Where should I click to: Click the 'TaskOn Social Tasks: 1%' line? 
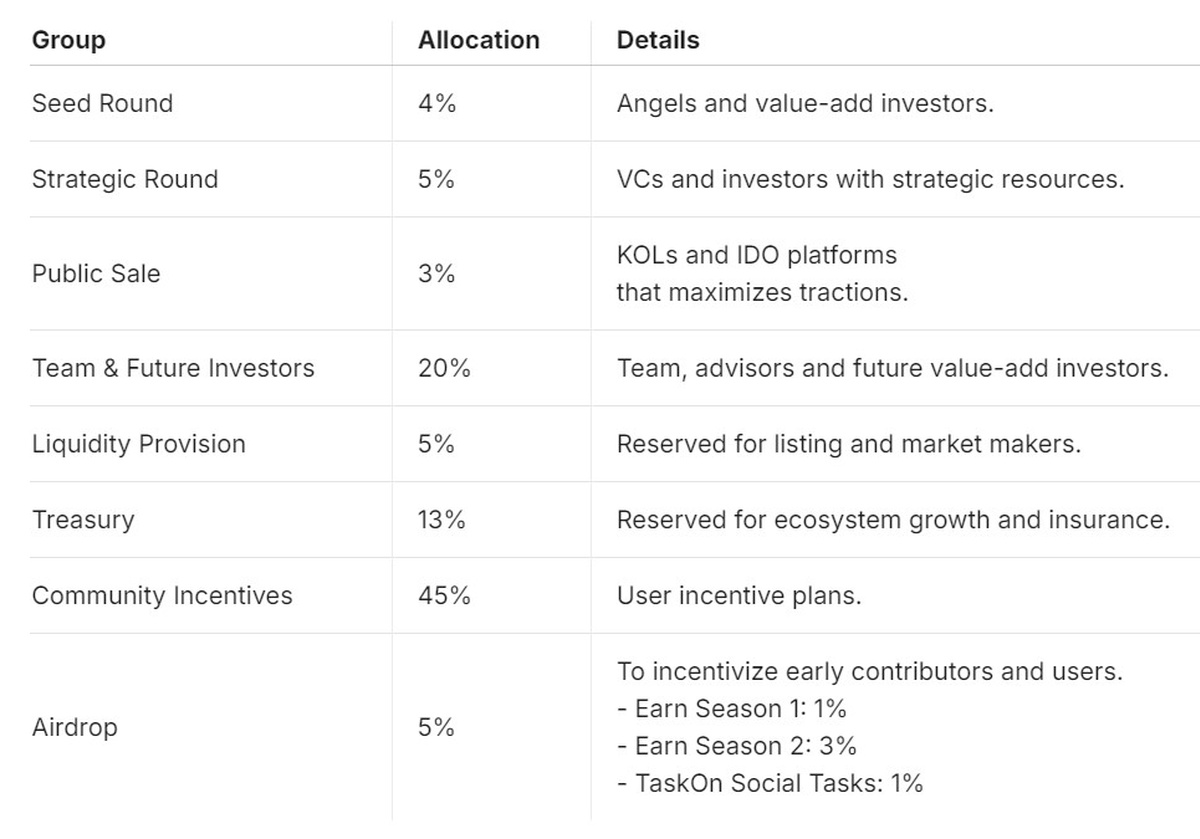tap(769, 784)
